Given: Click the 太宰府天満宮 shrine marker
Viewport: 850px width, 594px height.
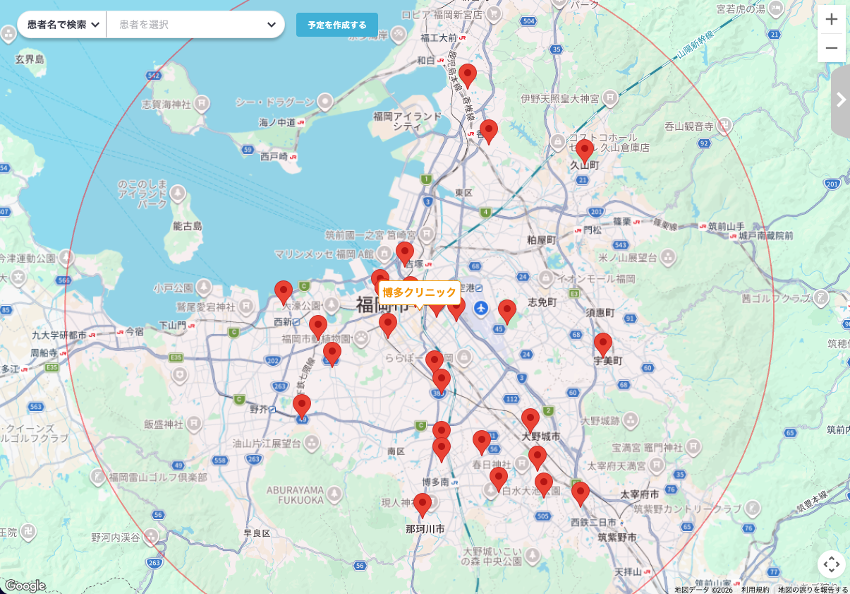Looking at the screenshot, I should click(x=656, y=465).
